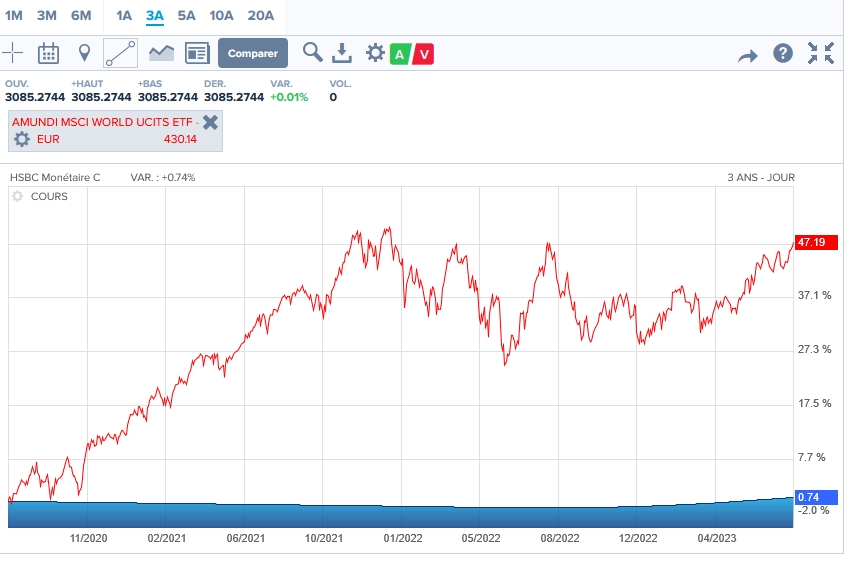The width and height of the screenshot is (844, 565).
Task: Activate the crosshair cursor tool
Action: (13, 53)
